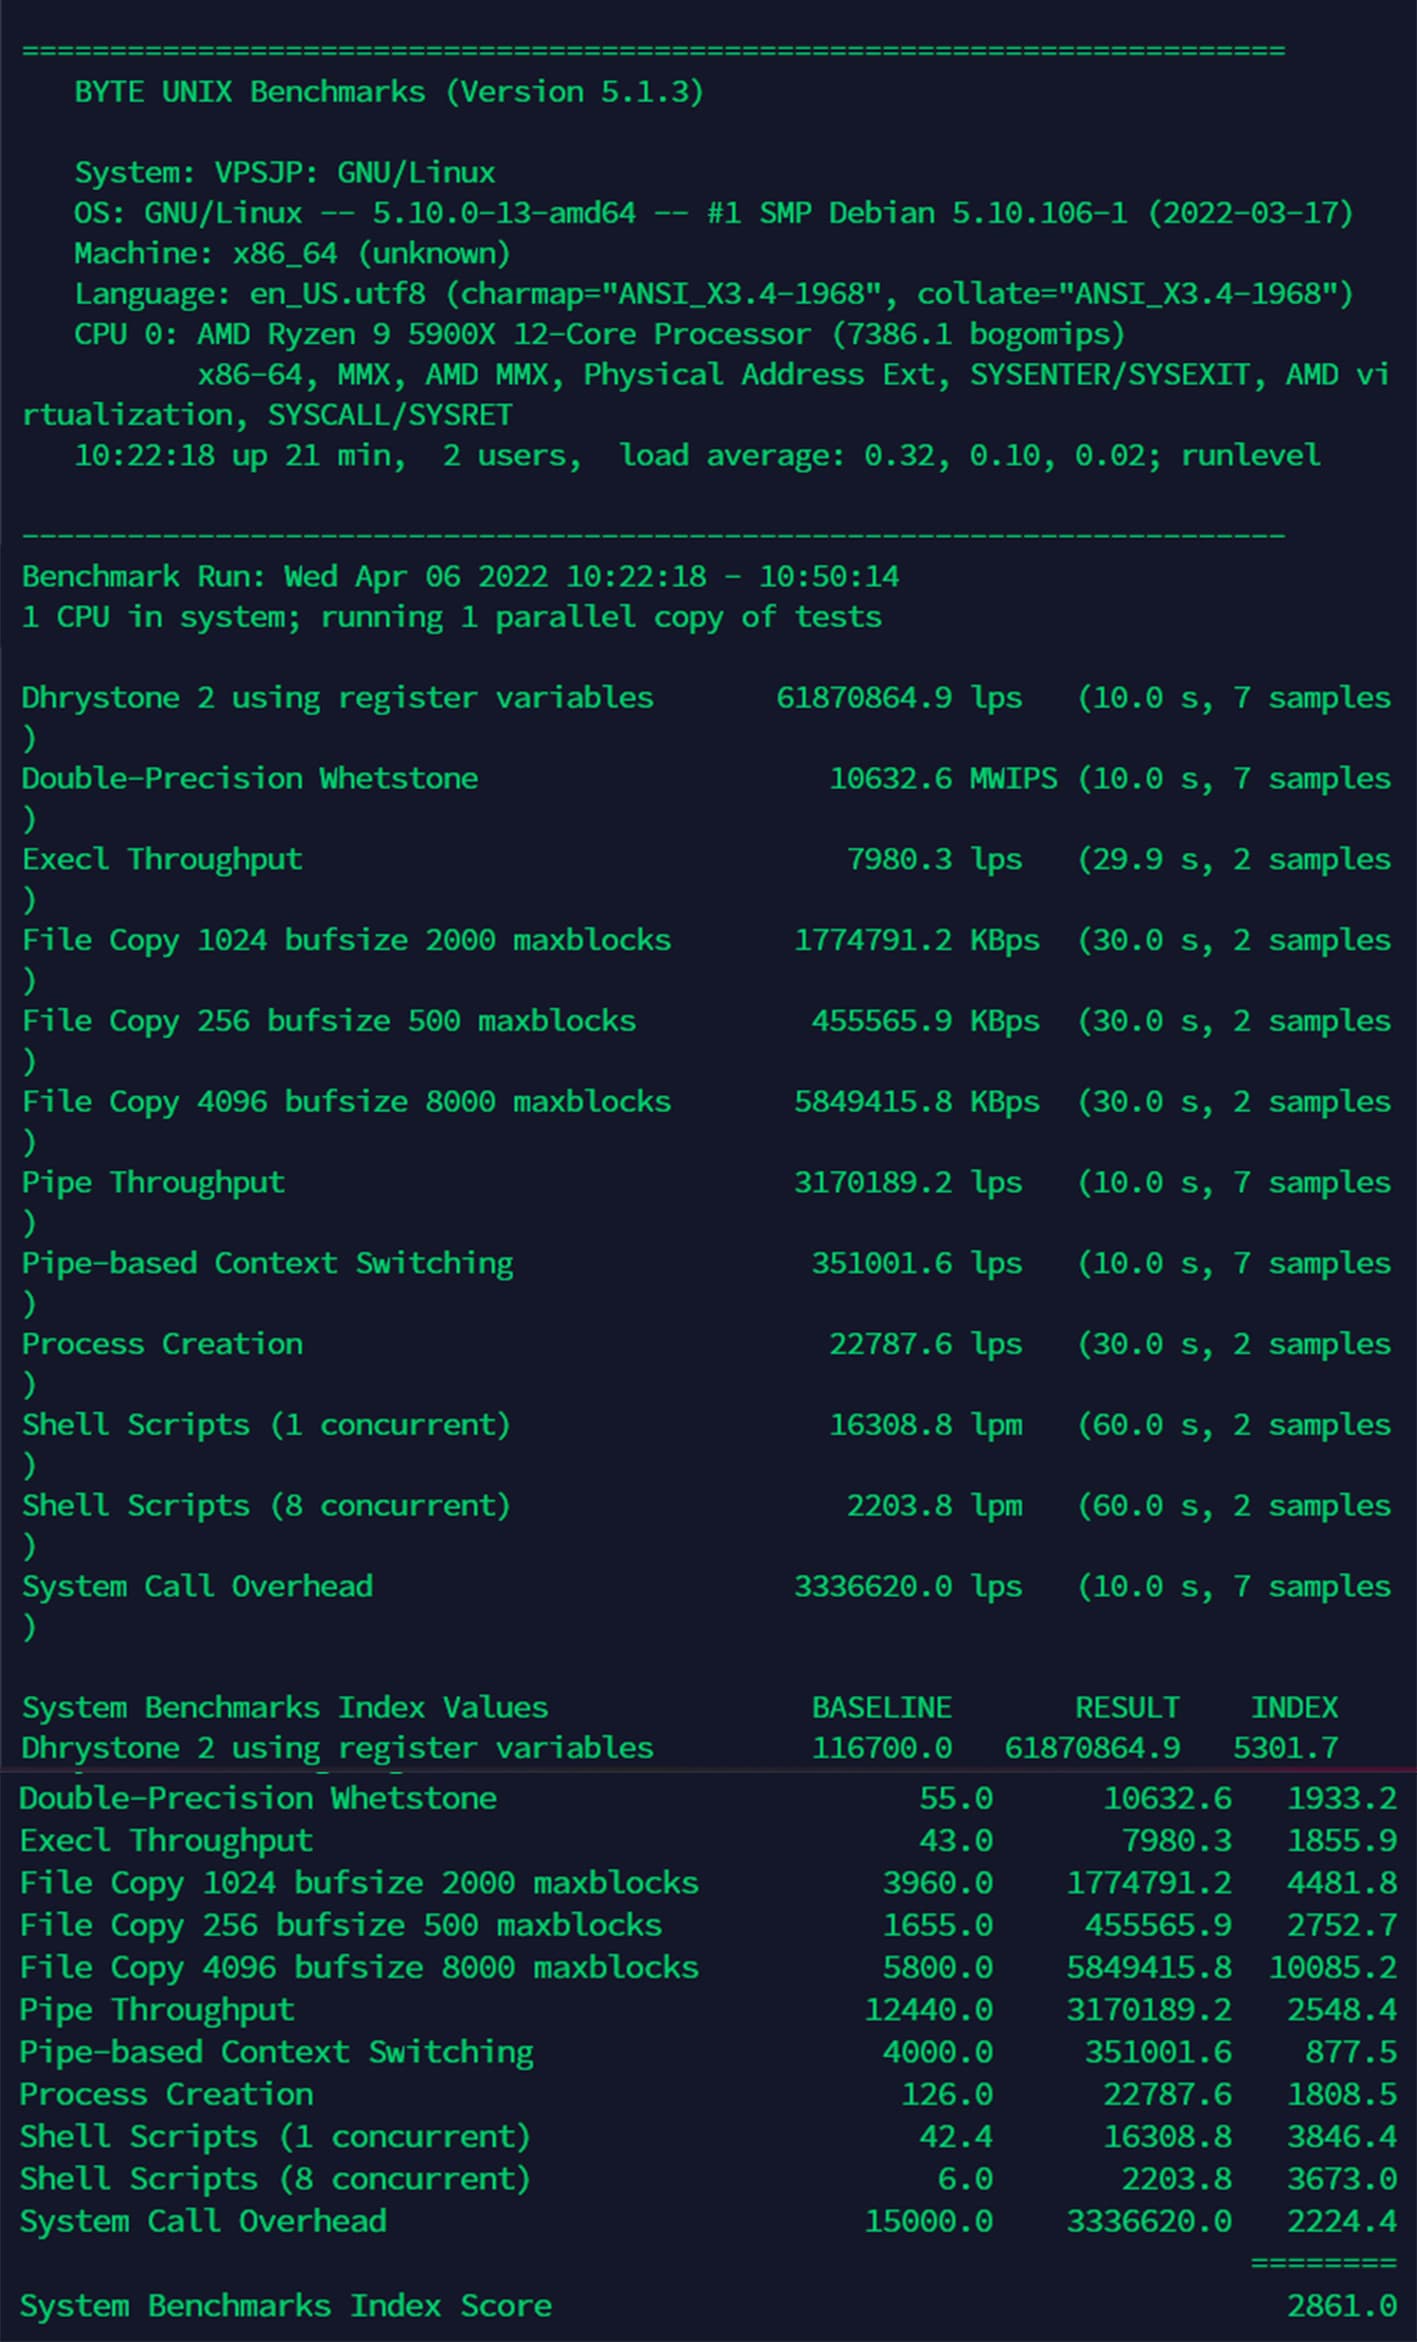Click the AMD Ryzen 9 5900X CPU line
The height and width of the screenshot is (2342, 1417).
click(598, 334)
